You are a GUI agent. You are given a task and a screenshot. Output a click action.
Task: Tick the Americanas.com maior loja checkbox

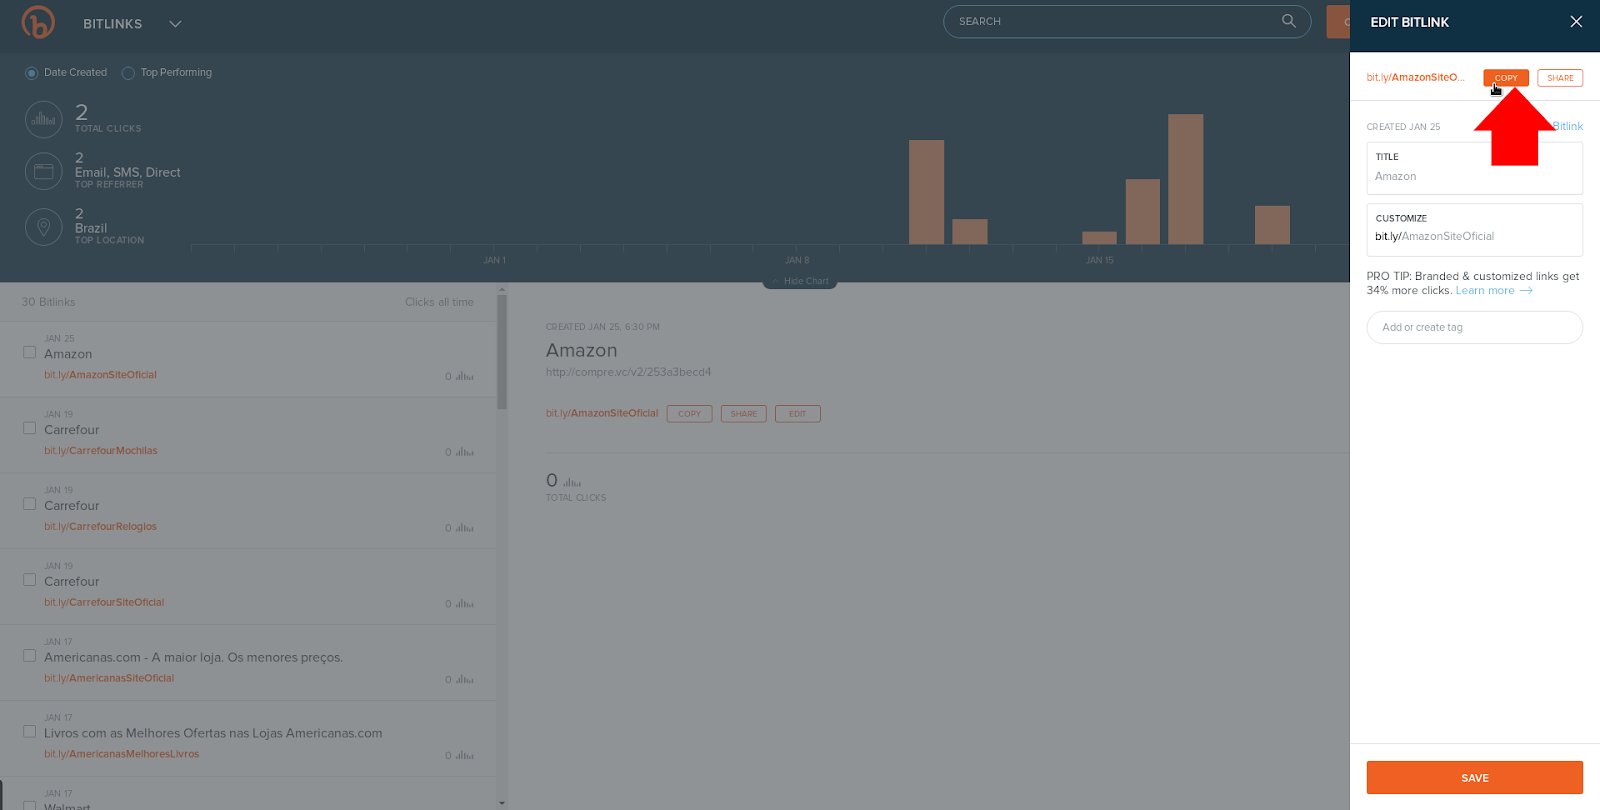tap(29, 656)
